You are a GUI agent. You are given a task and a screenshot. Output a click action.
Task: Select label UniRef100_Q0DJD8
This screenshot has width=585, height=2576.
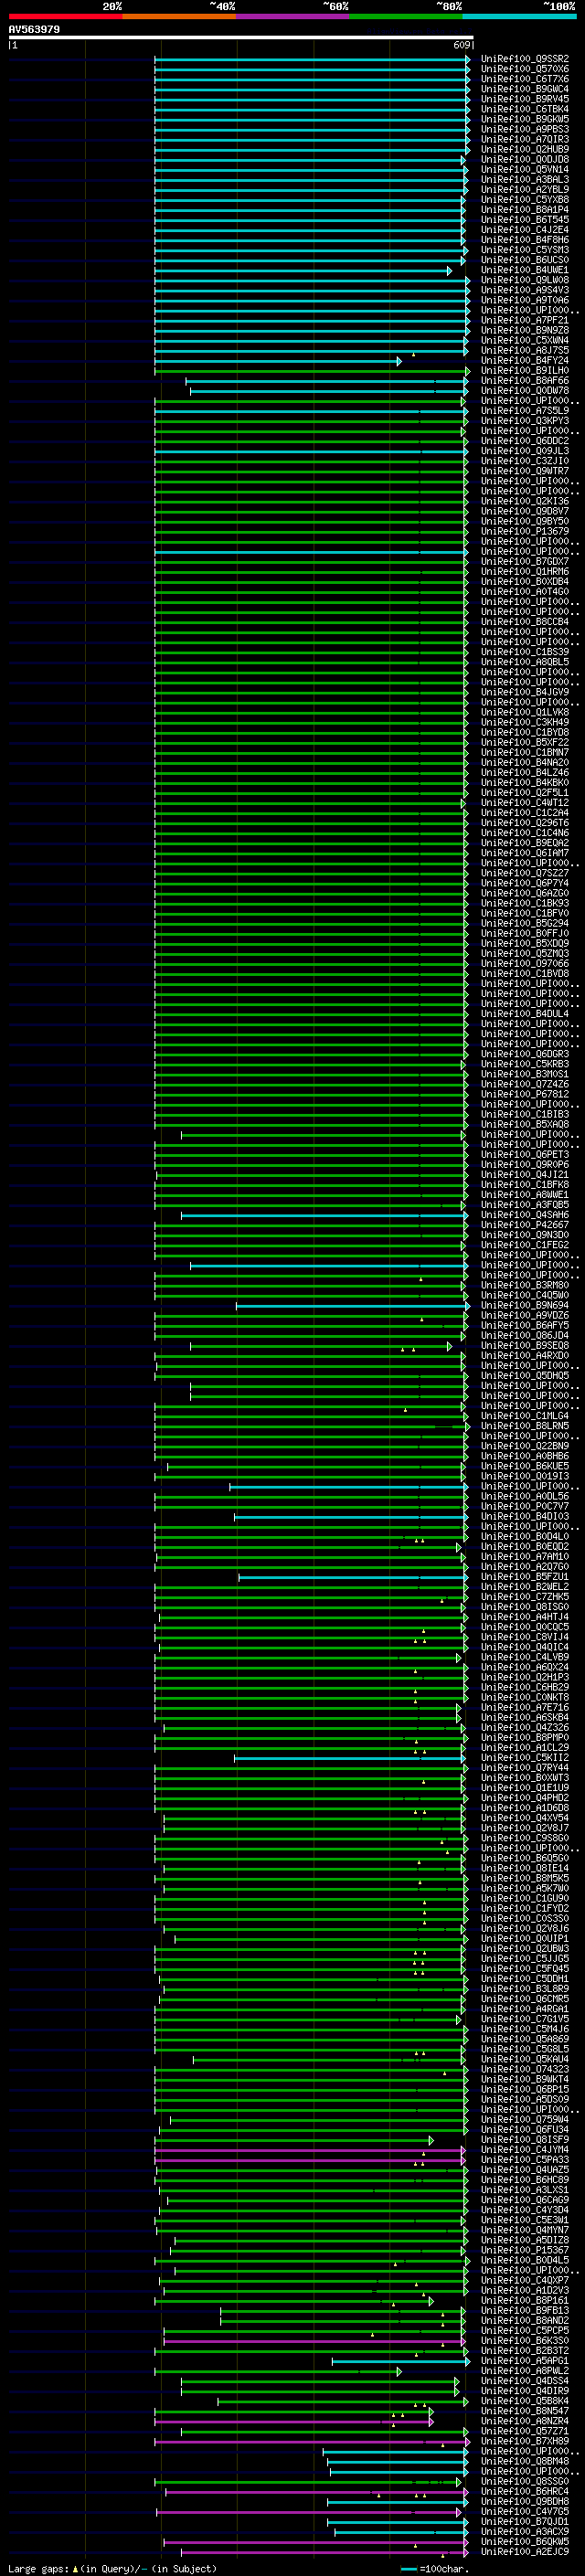pyautogui.click(x=525, y=159)
